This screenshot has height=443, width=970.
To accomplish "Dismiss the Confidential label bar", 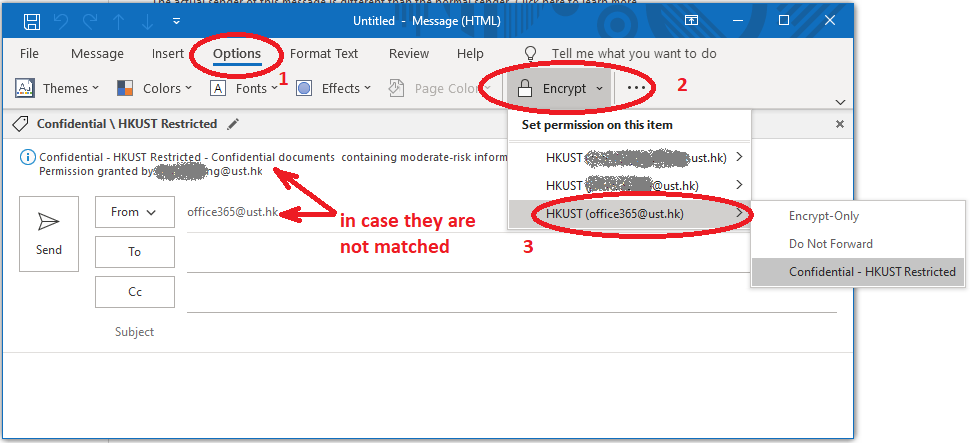I will click(x=840, y=124).
